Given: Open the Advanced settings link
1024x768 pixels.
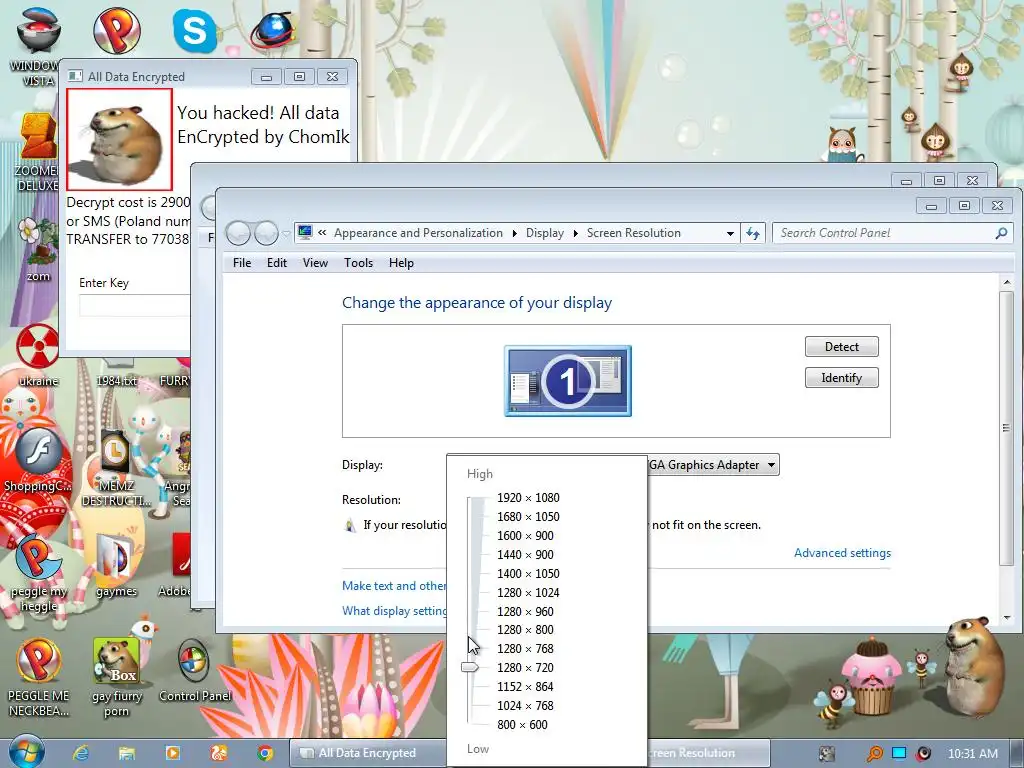Looking at the screenshot, I should coord(842,552).
